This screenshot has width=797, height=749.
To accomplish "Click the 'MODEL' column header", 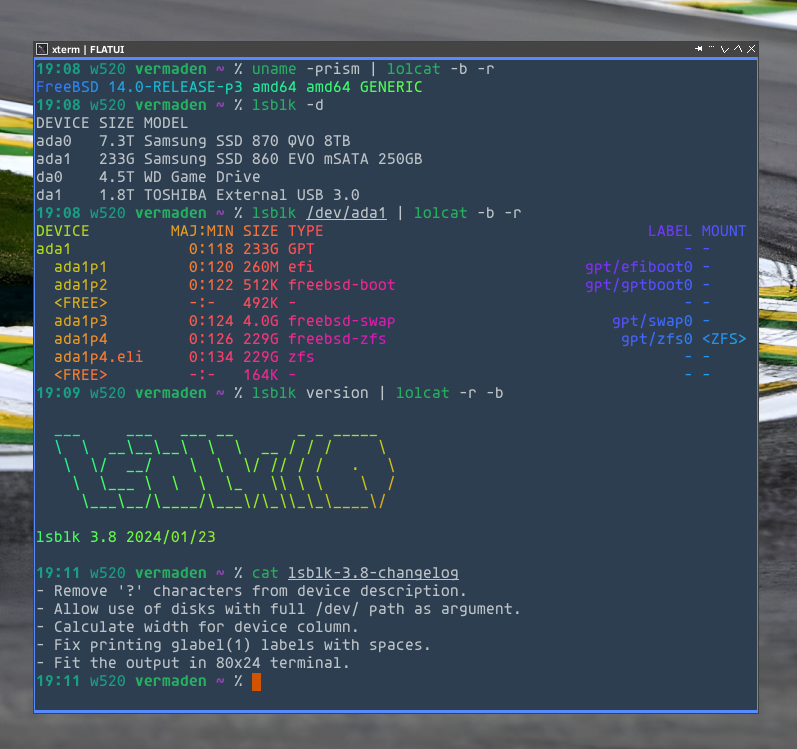I will pos(166,123).
